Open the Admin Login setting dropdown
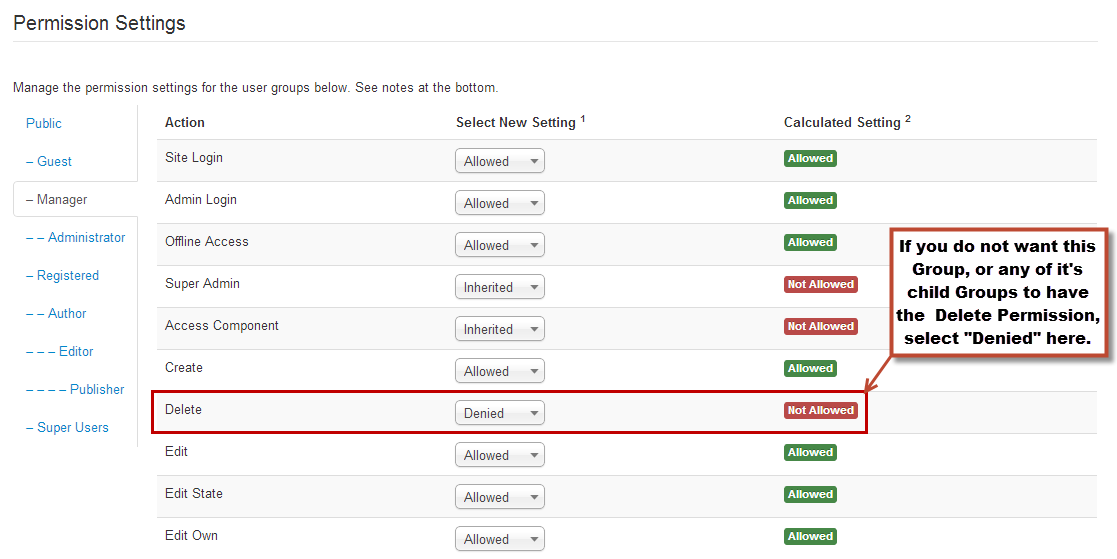1117x559 pixels. (x=499, y=203)
